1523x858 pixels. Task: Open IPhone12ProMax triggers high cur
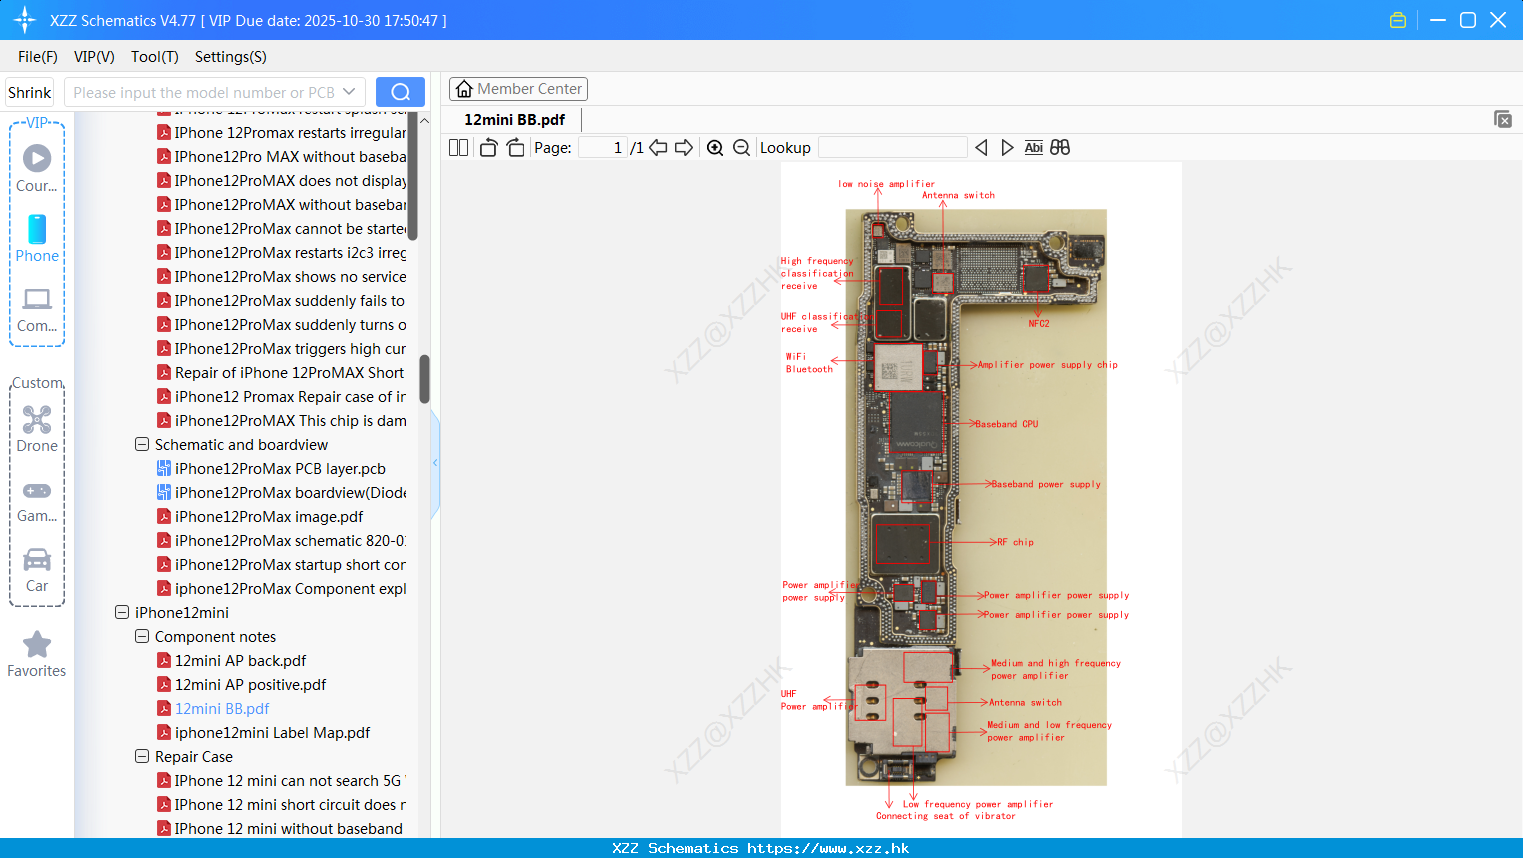(290, 348)
